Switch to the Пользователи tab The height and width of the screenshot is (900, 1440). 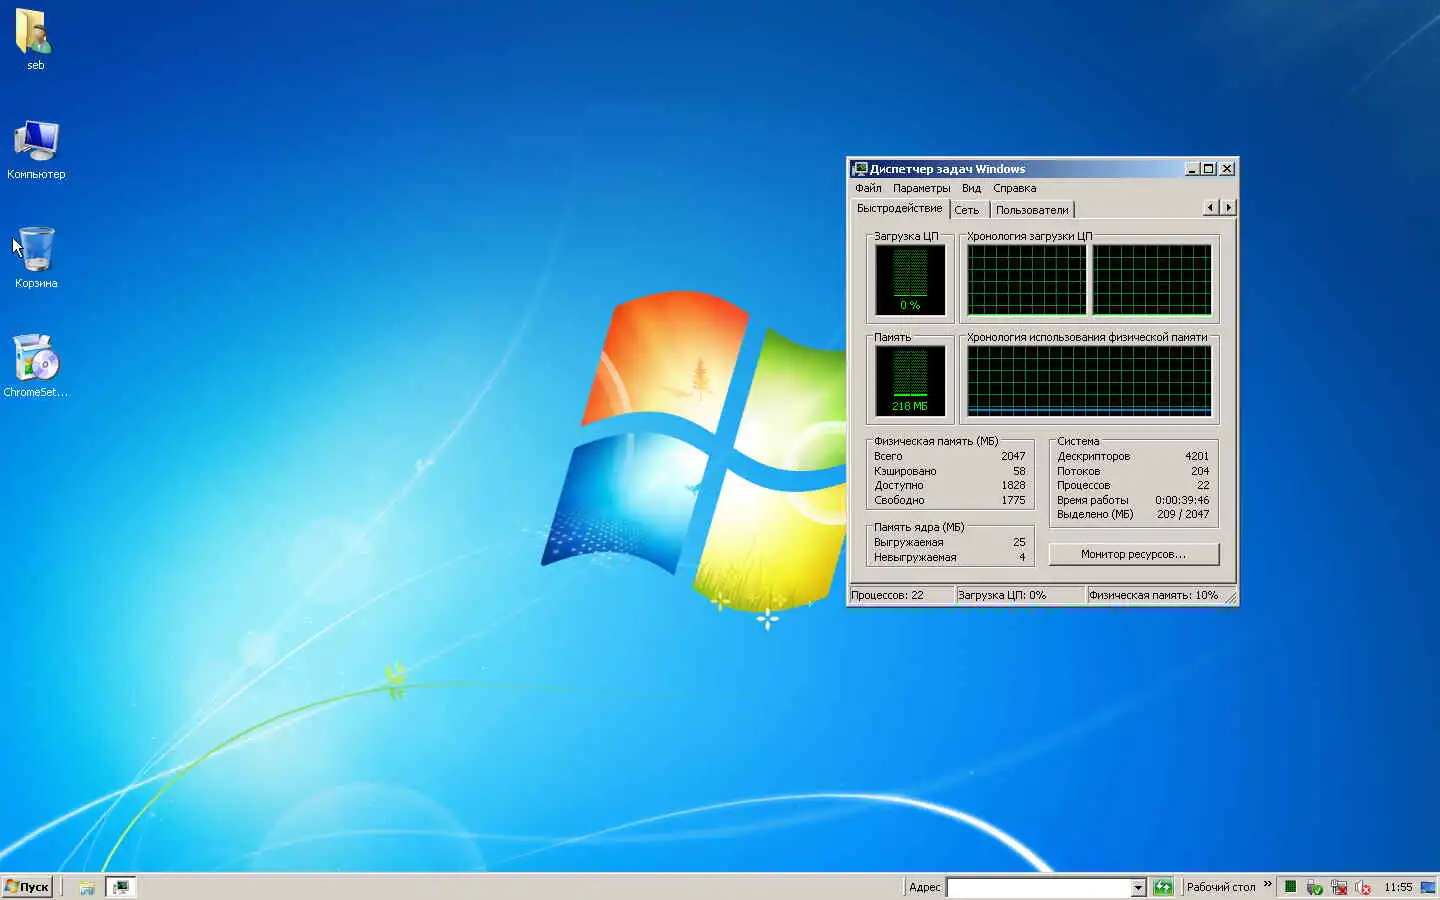pos(1032,210)
